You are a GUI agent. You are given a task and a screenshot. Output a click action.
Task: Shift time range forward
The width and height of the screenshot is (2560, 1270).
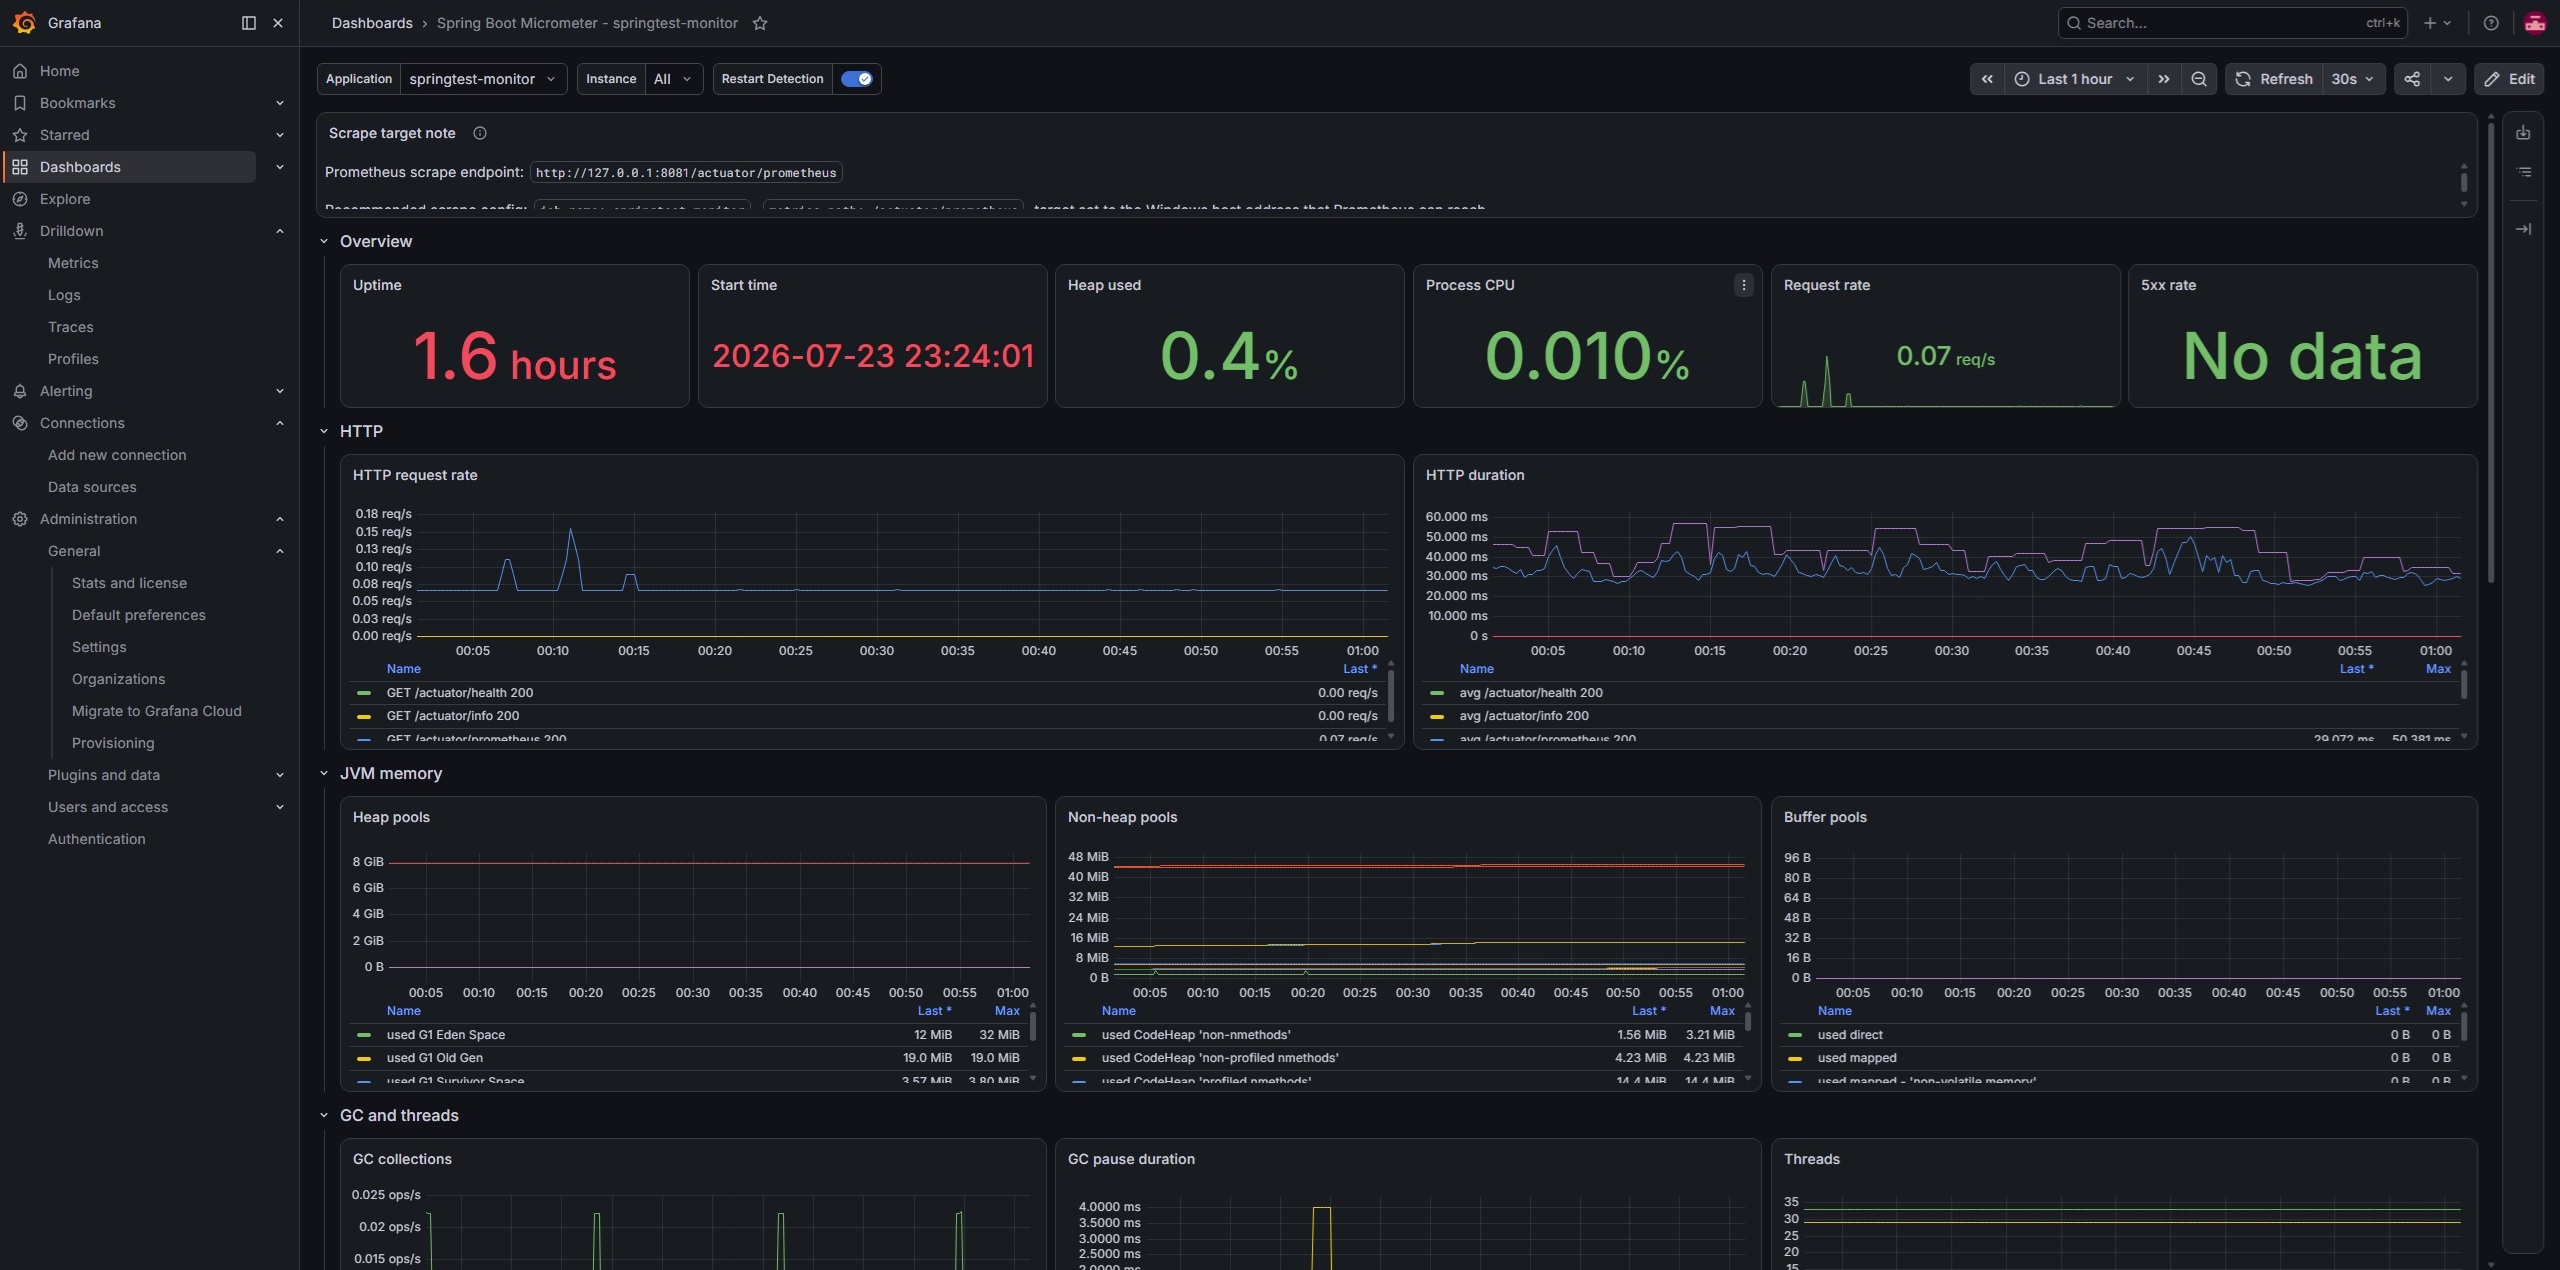[x=2164, y=79]
